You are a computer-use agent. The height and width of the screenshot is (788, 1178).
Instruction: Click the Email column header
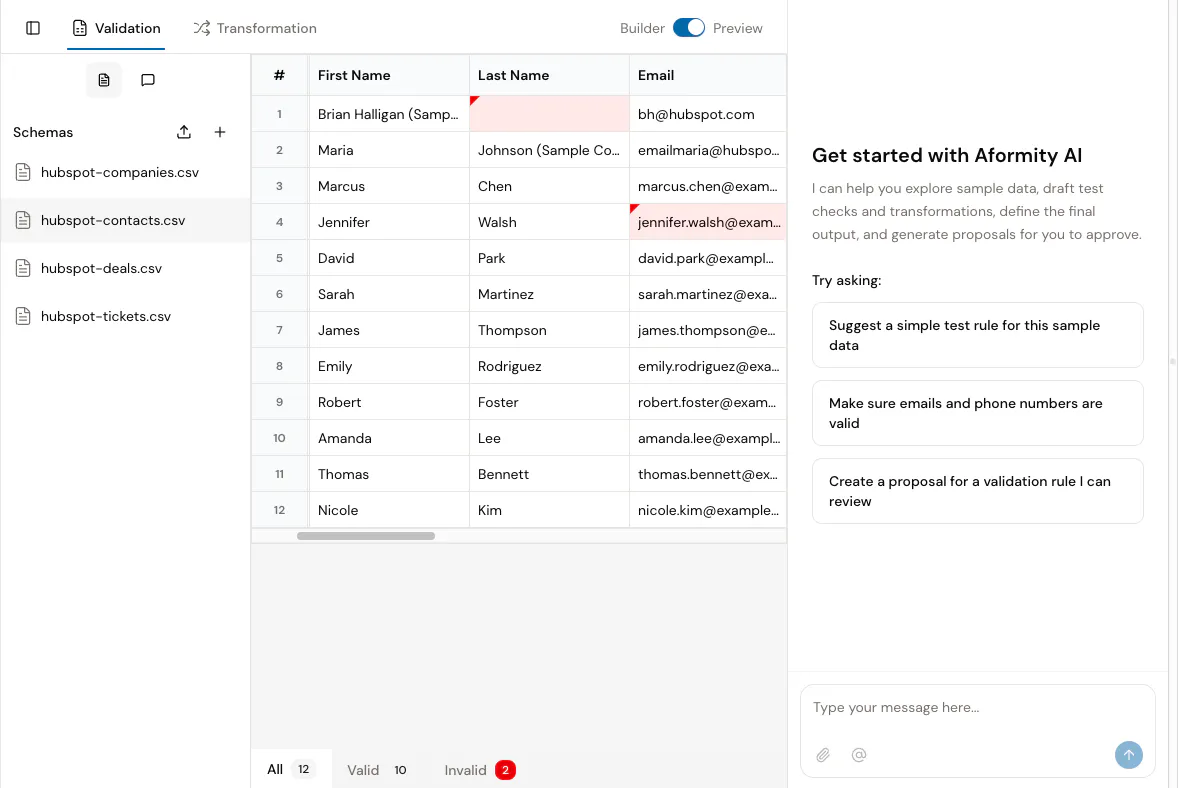[x=708, y=75]
